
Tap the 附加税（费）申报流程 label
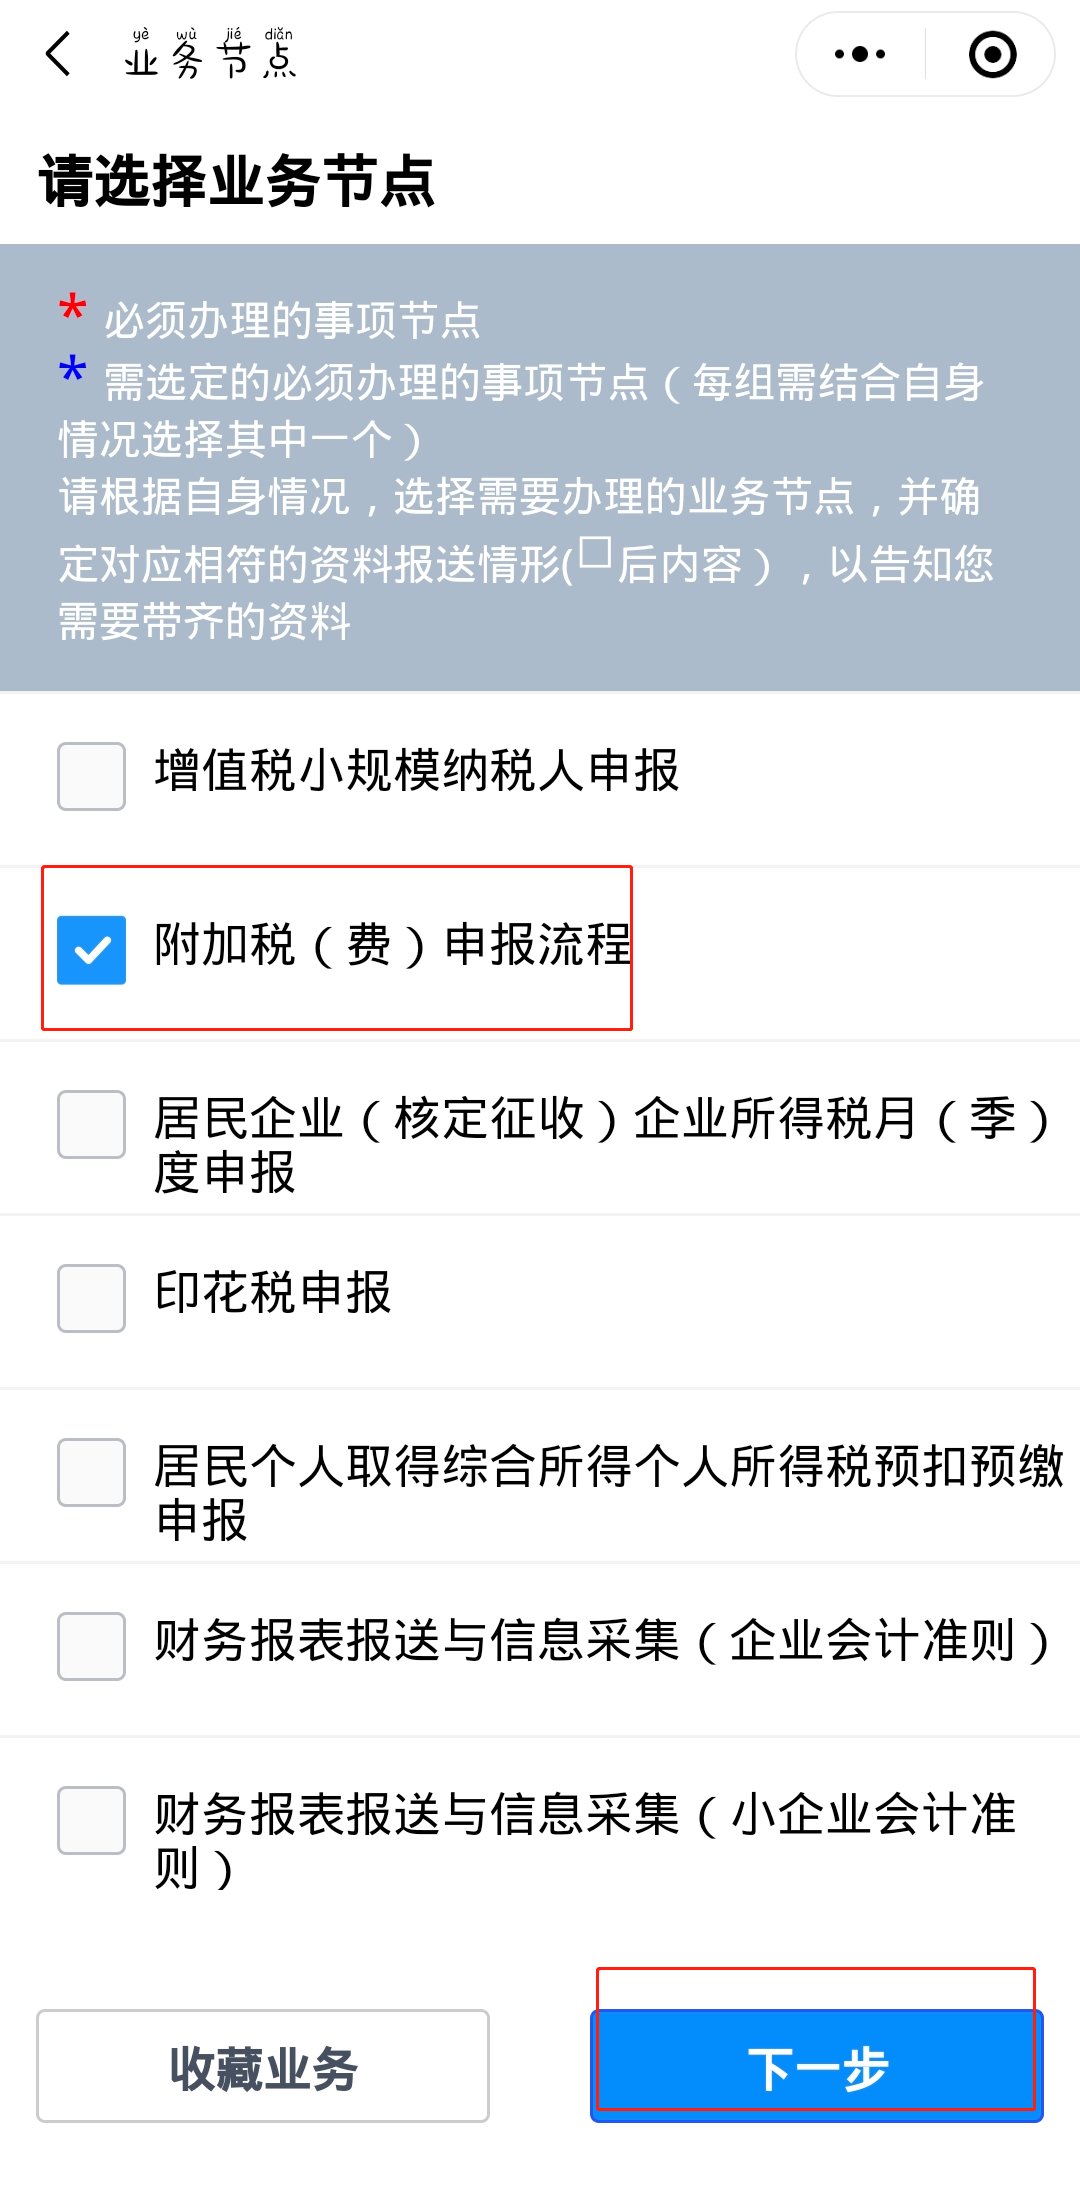tap(393, 945)
